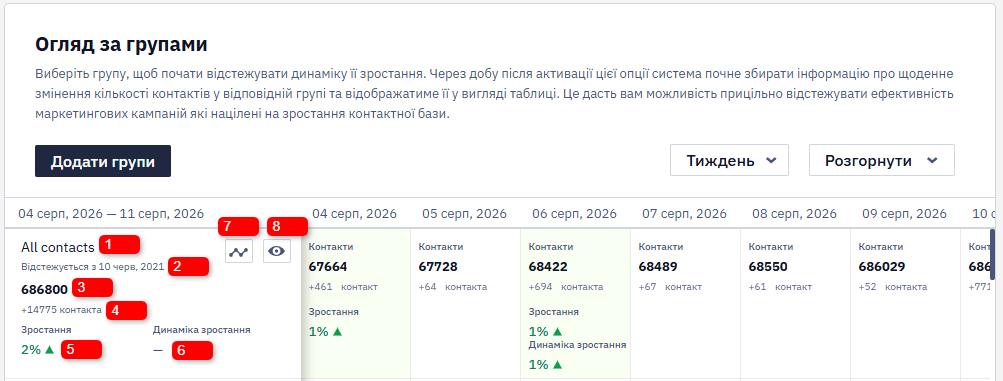Click the heading Огляд за групами
Viewport: 1003px width, 381px height.
(x=121, y=45)
